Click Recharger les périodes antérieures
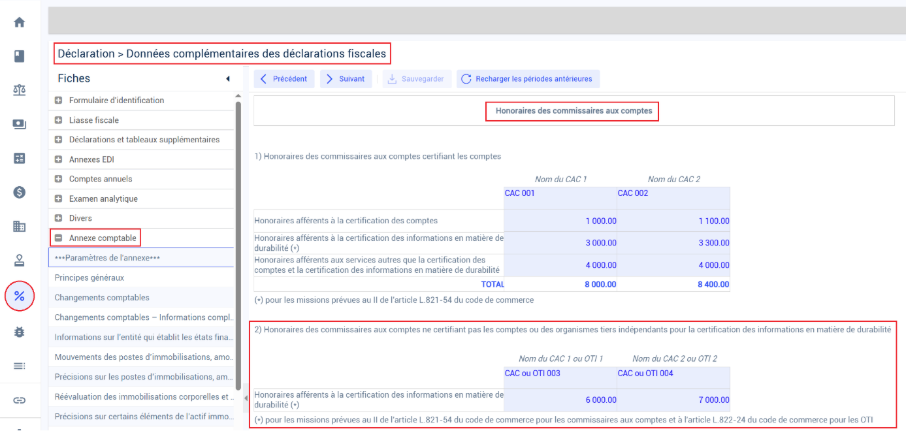906x432 pixels. (528, 79)
